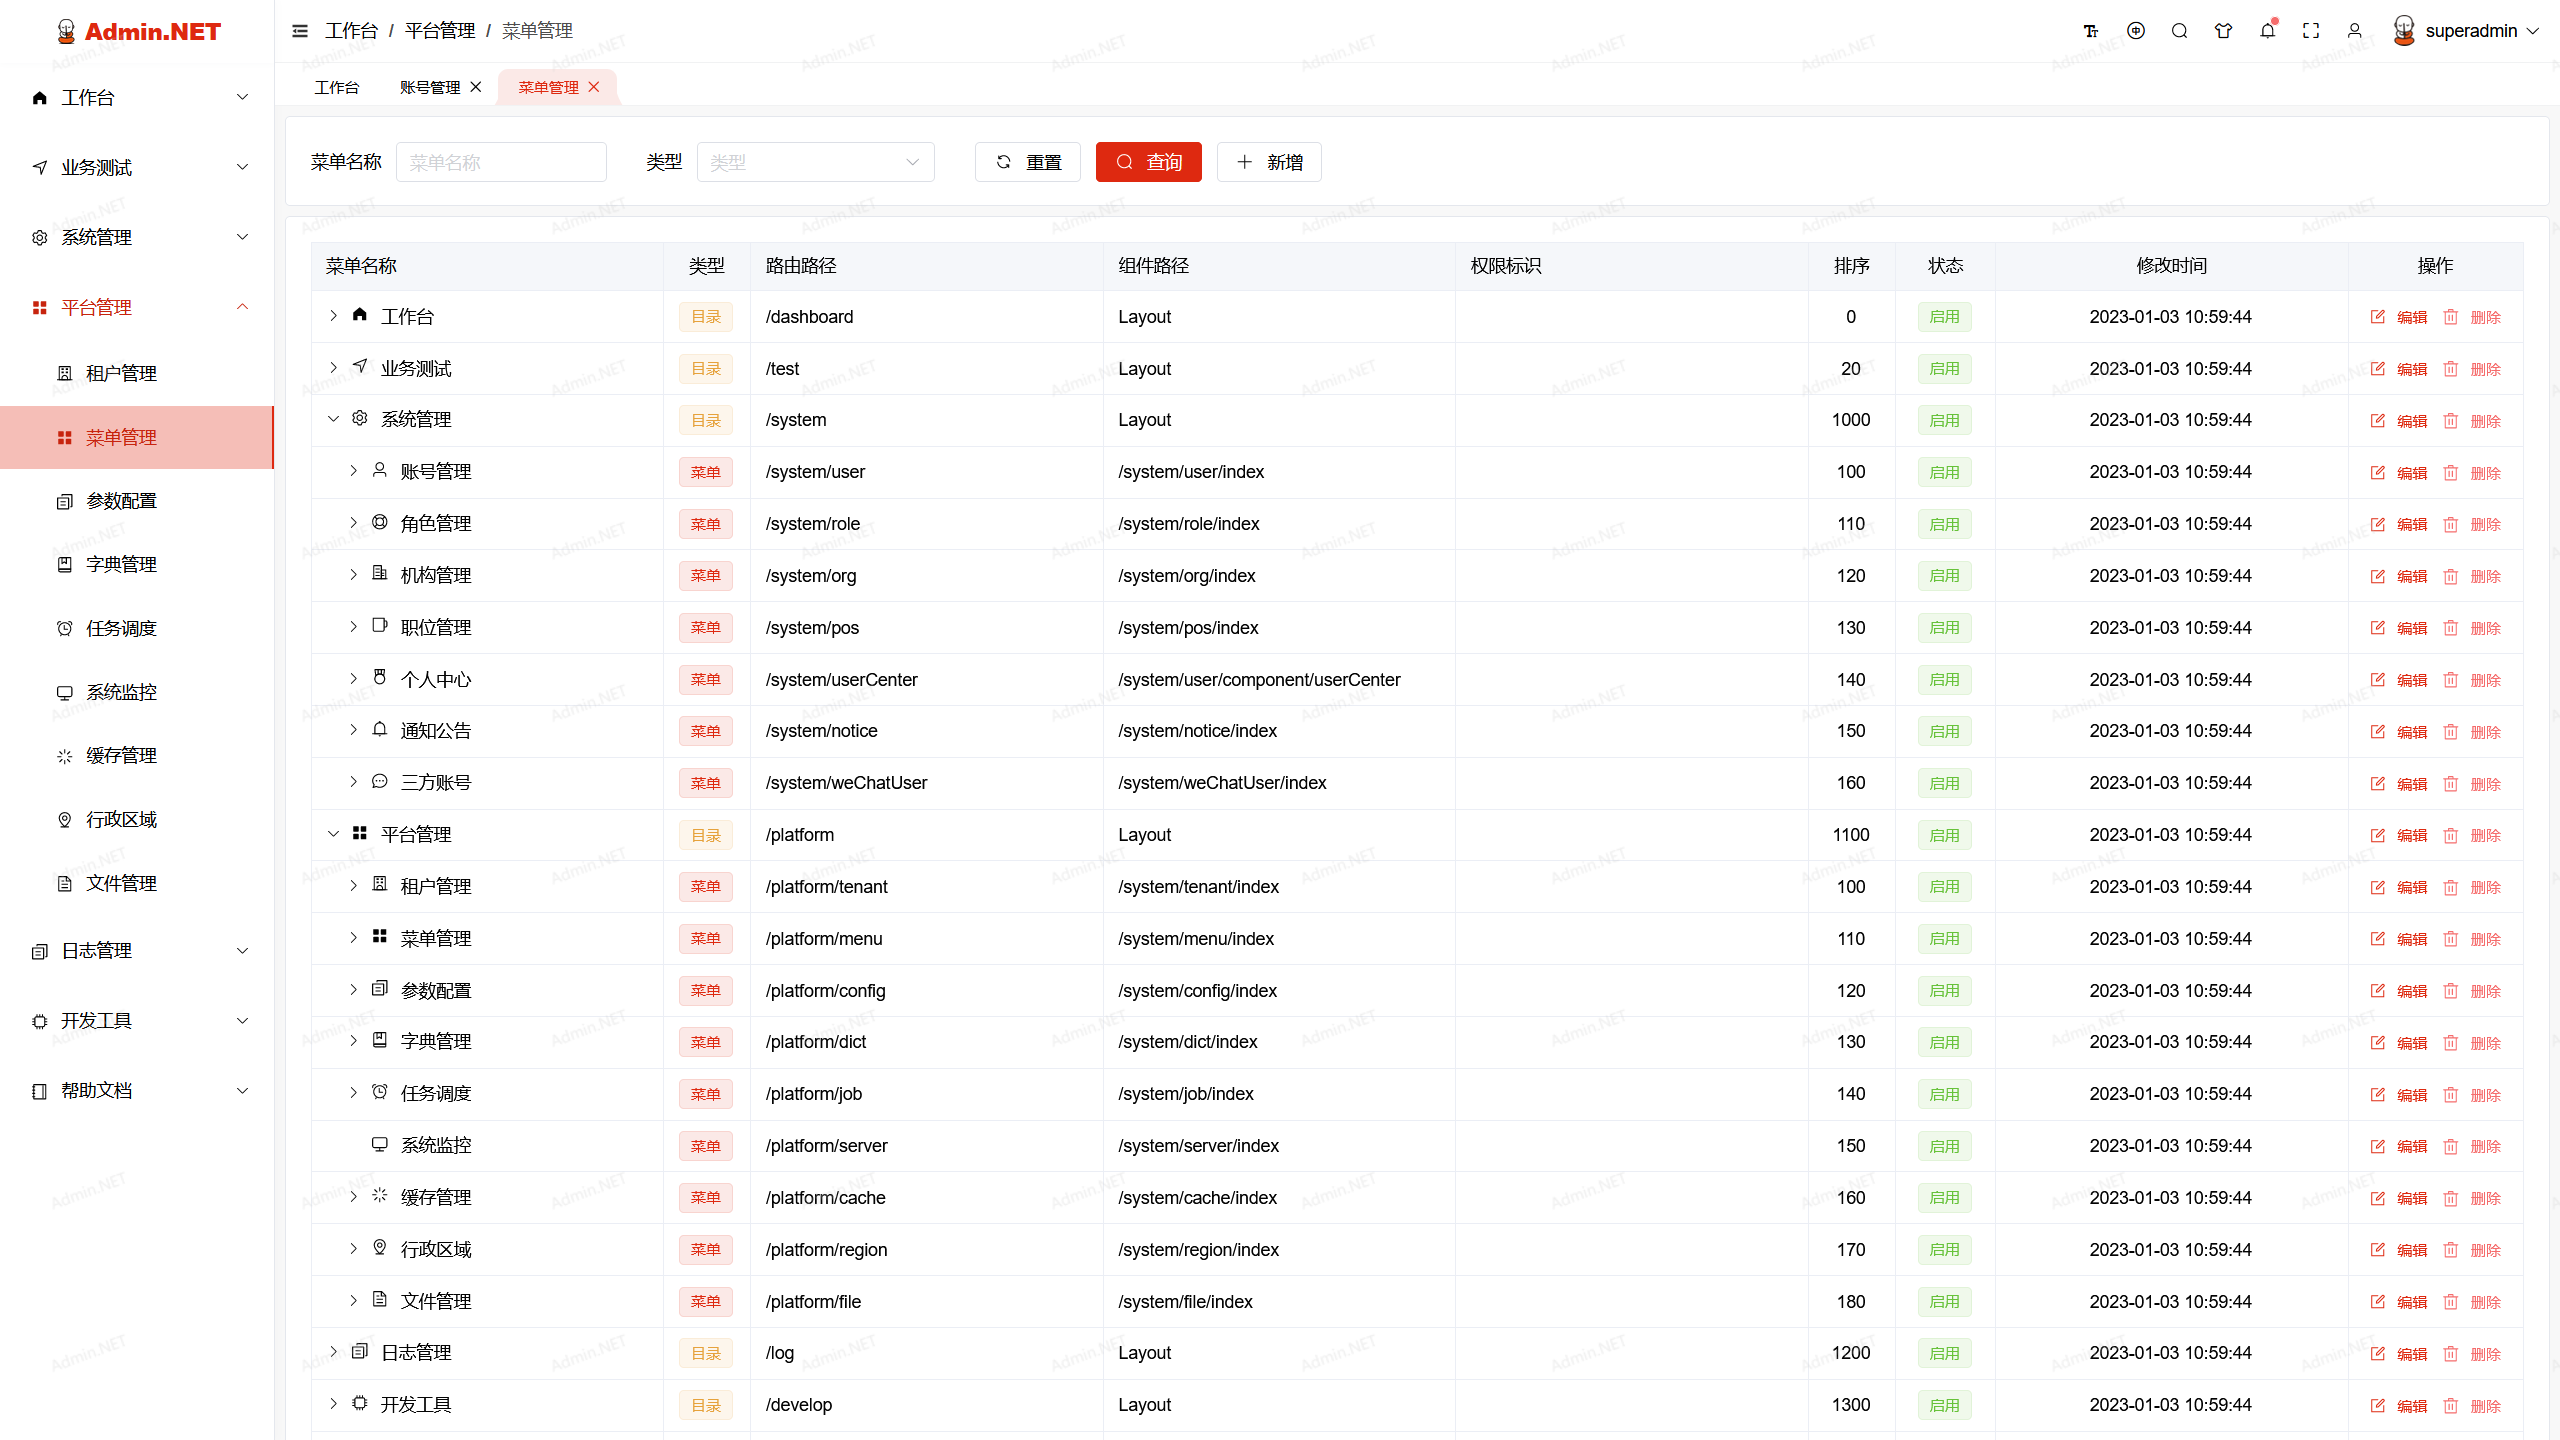Switch to the 账号管理 tab

[430, 87]
